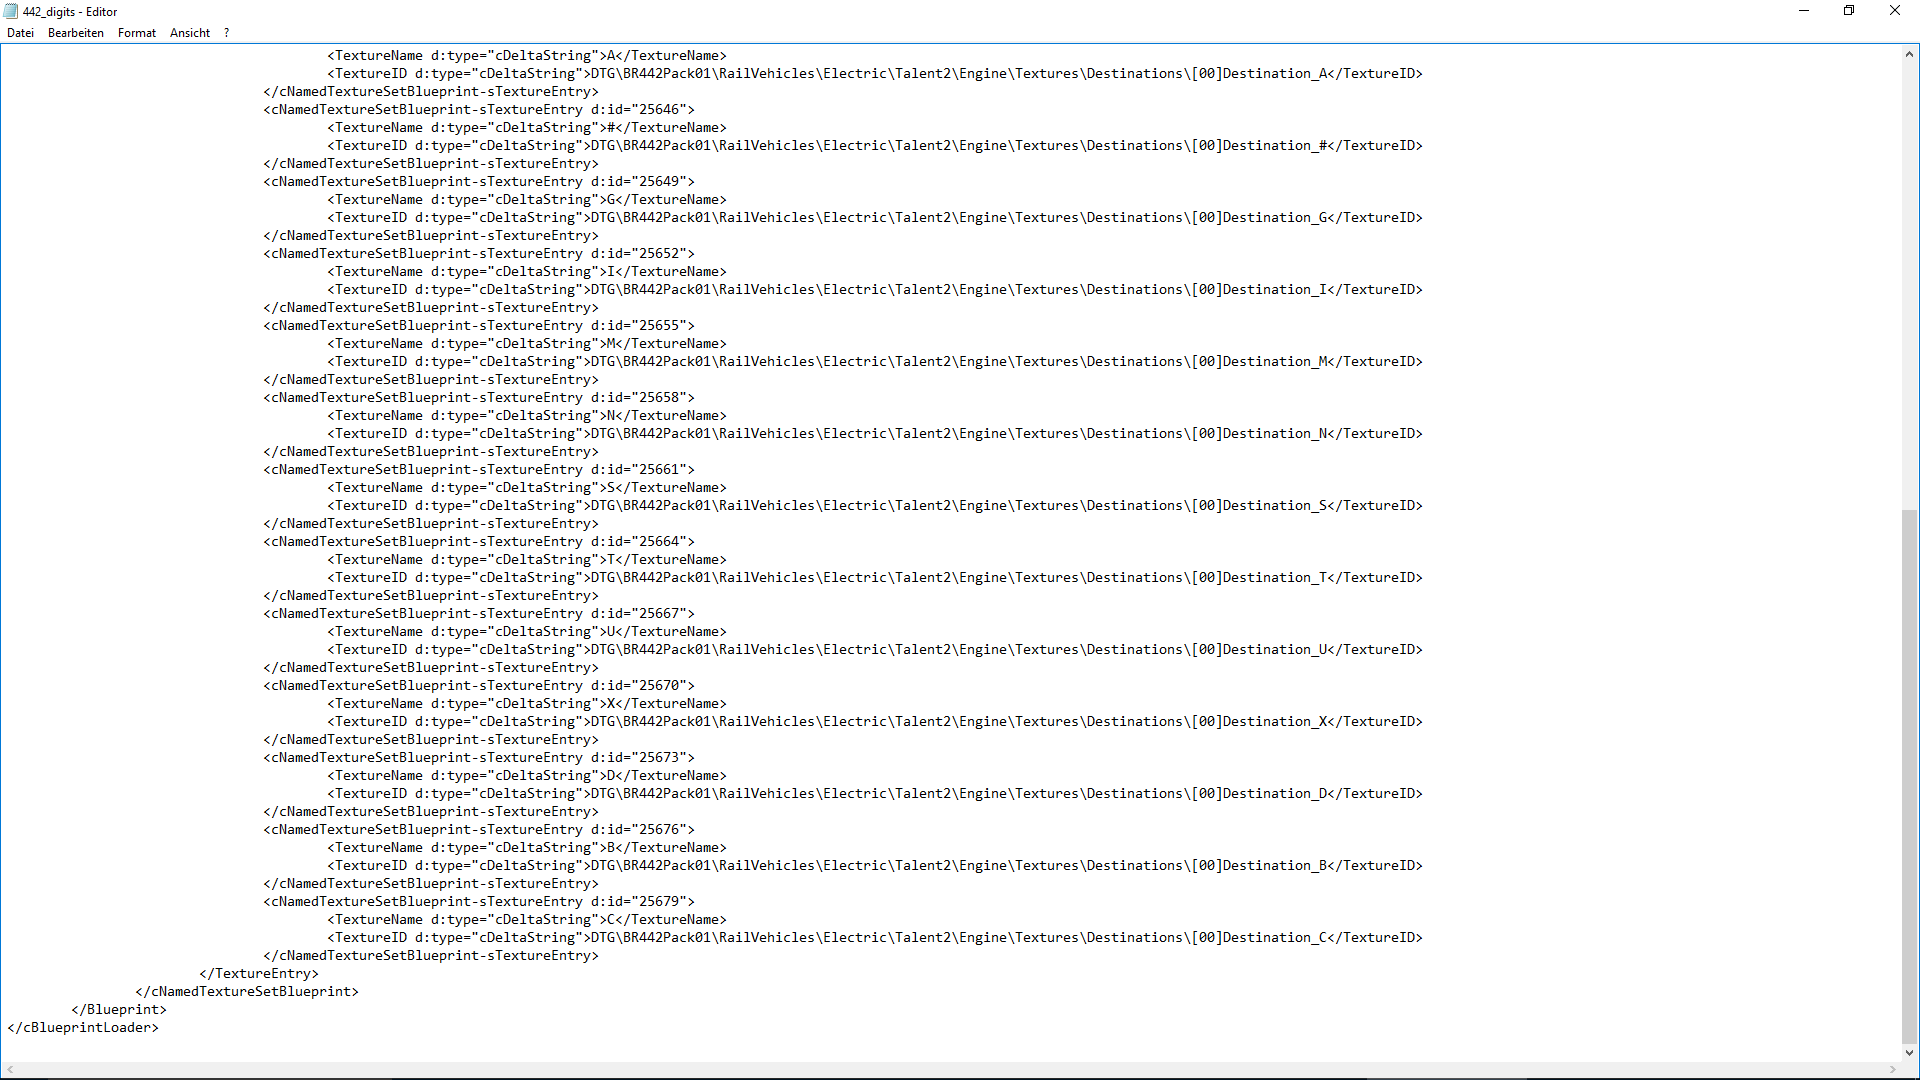Viewport: 1920px width, 1080px height.
Task: Click the vertical scrollbar down arrow
Action: click(x=1909, y=1052)
